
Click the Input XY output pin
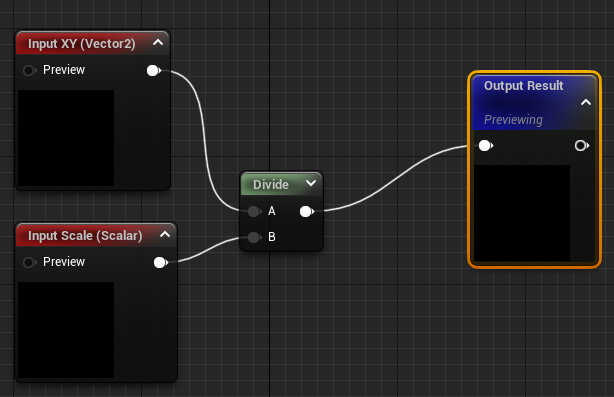[154, 70]
